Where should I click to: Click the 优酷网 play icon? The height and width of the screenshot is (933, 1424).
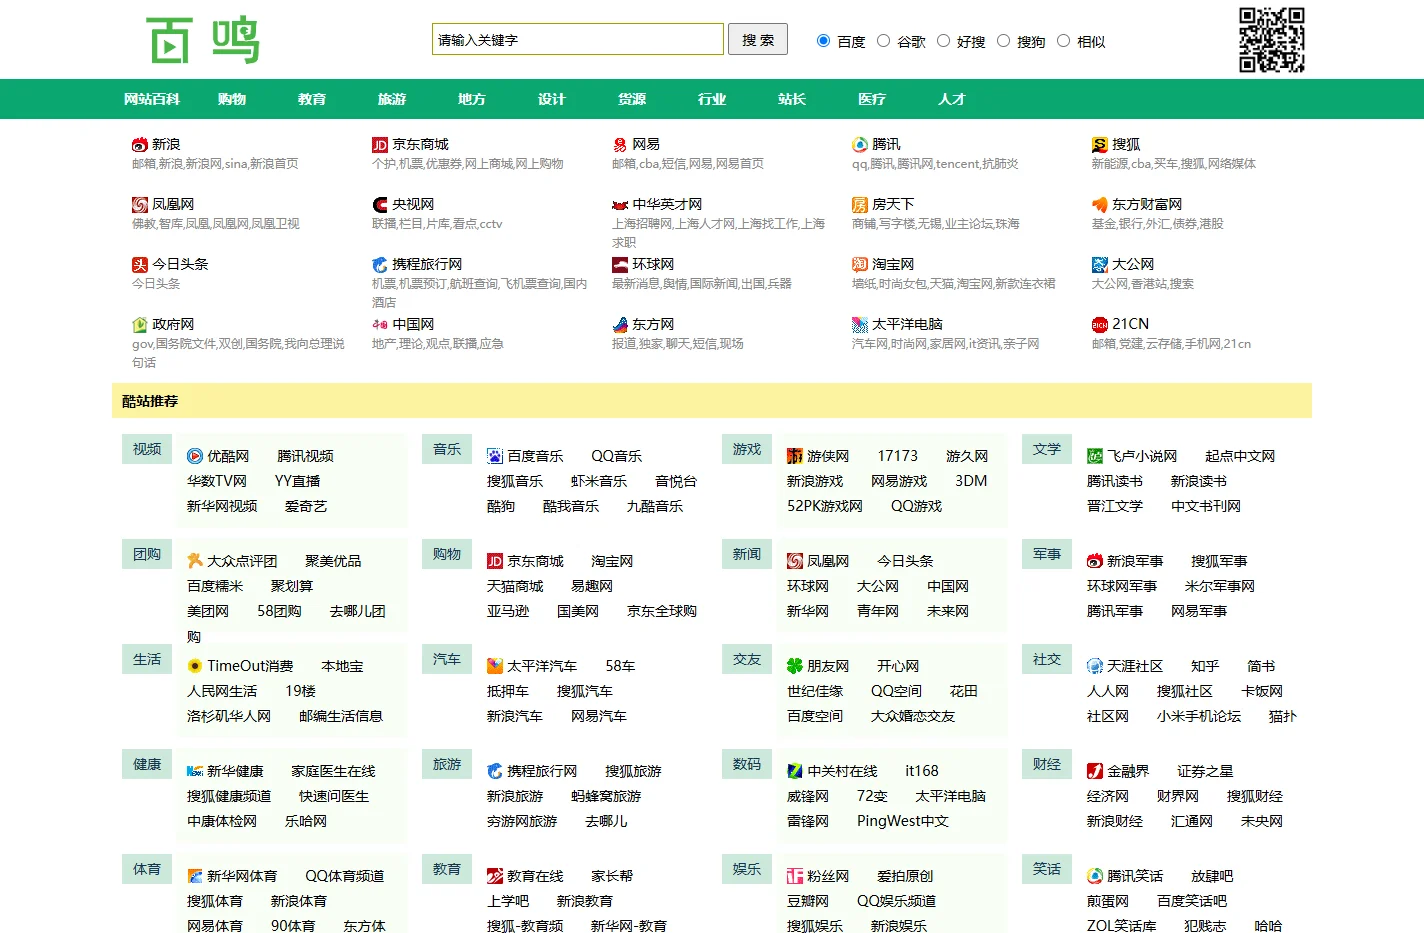[x=195, y=457]
